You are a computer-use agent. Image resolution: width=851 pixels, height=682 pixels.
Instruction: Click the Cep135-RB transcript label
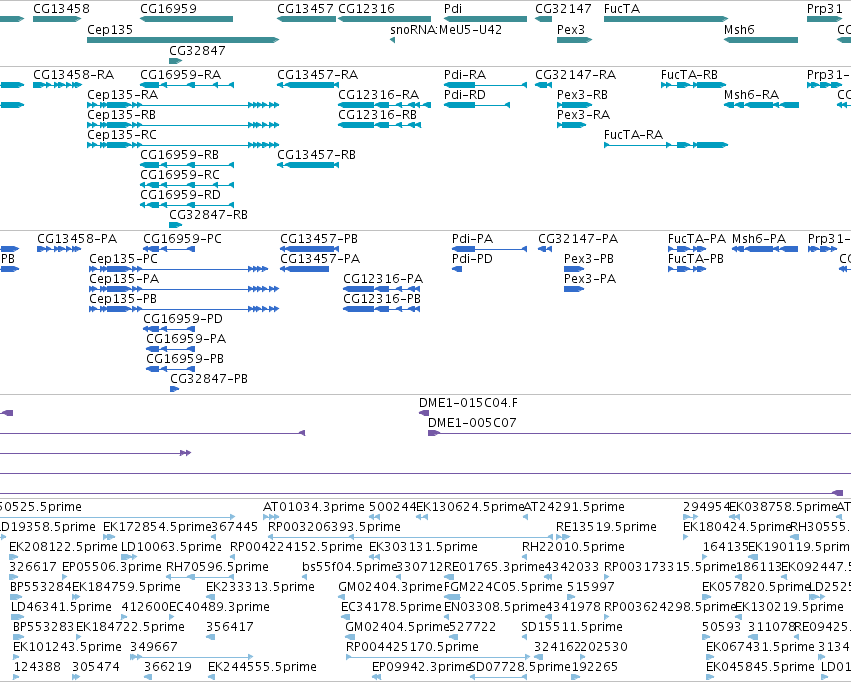tap(122, 115)
